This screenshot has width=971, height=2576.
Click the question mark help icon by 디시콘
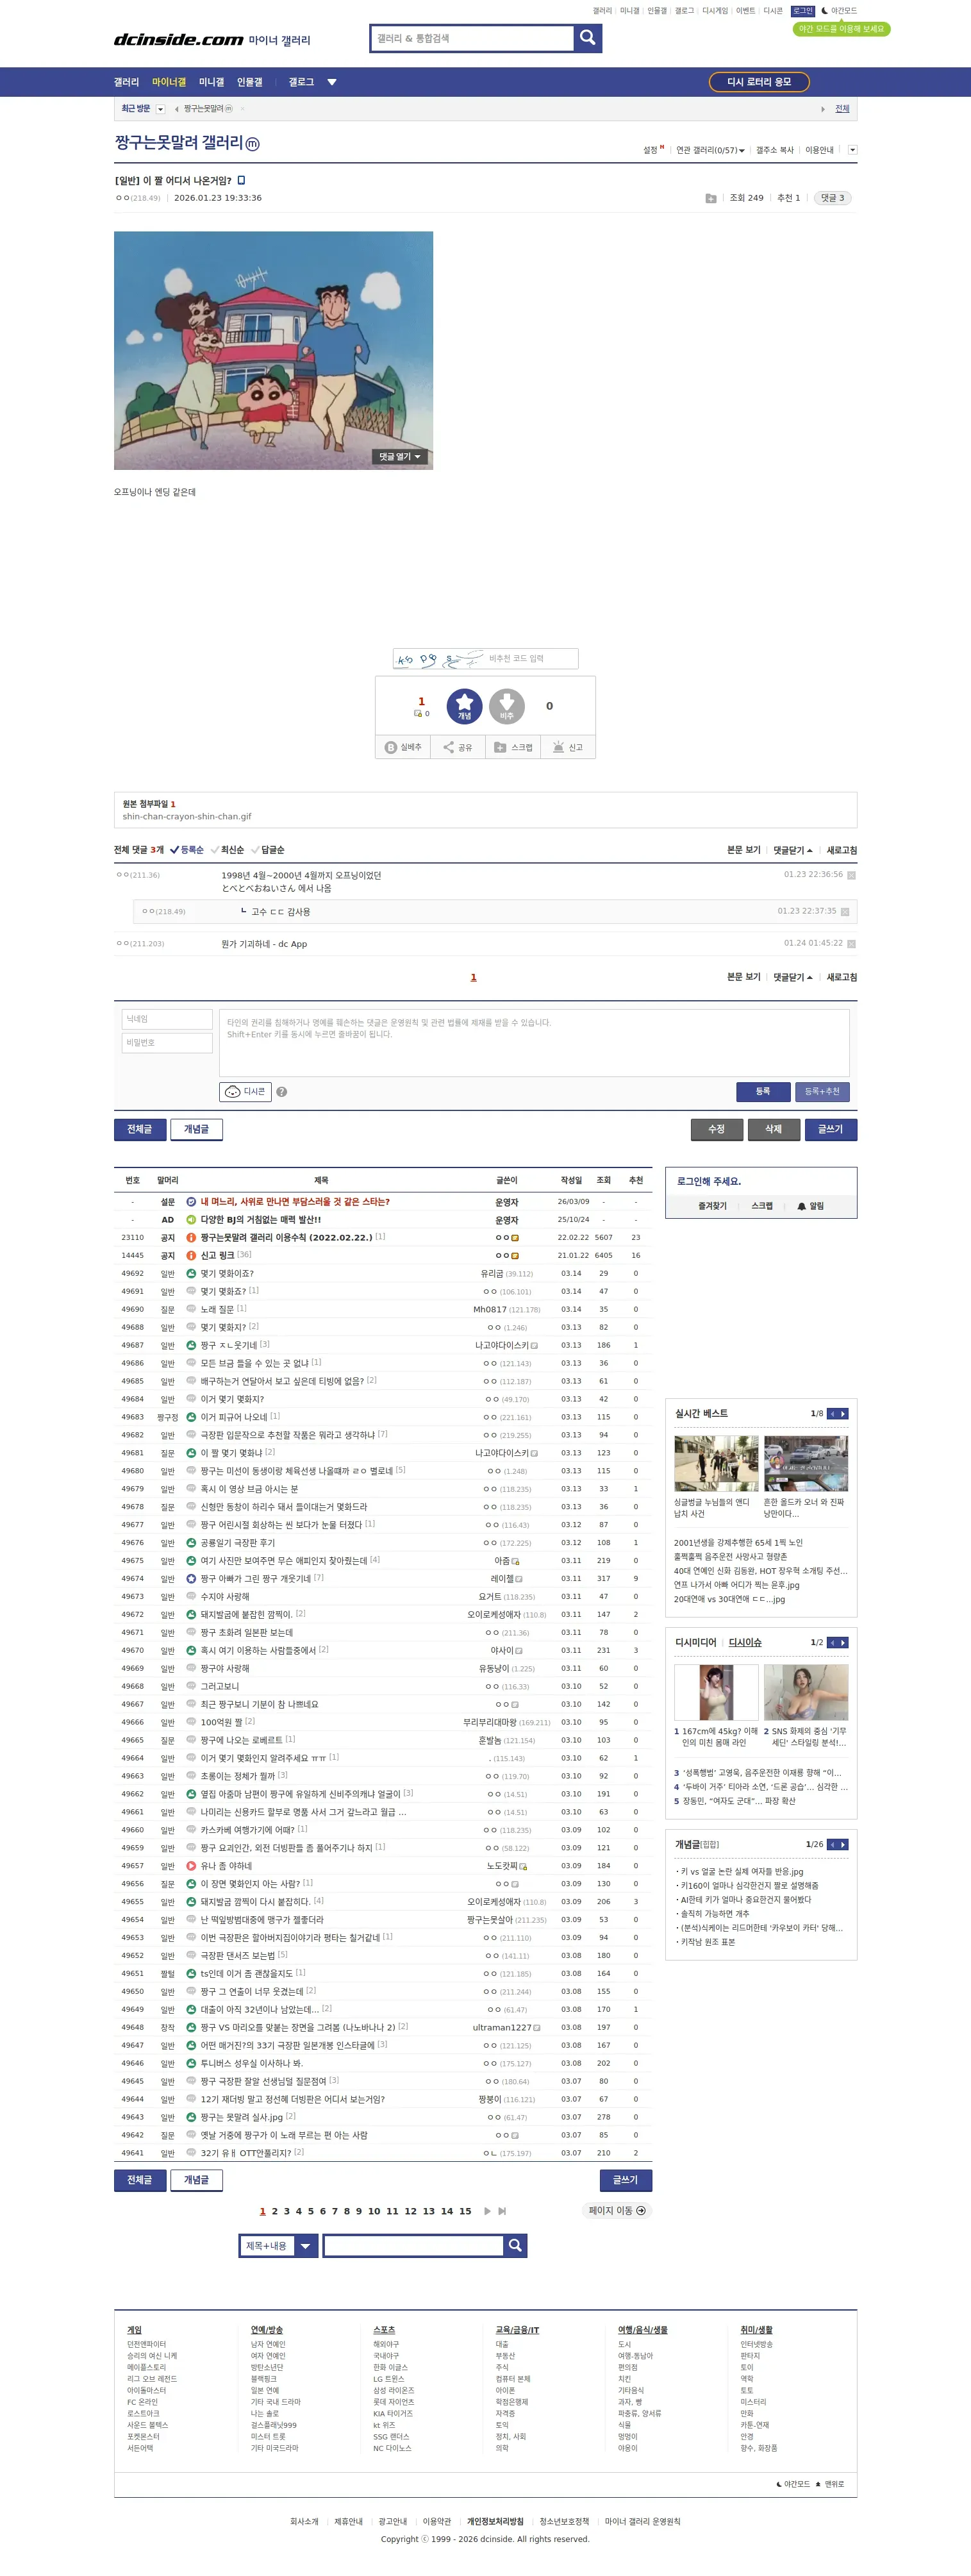282,1092
